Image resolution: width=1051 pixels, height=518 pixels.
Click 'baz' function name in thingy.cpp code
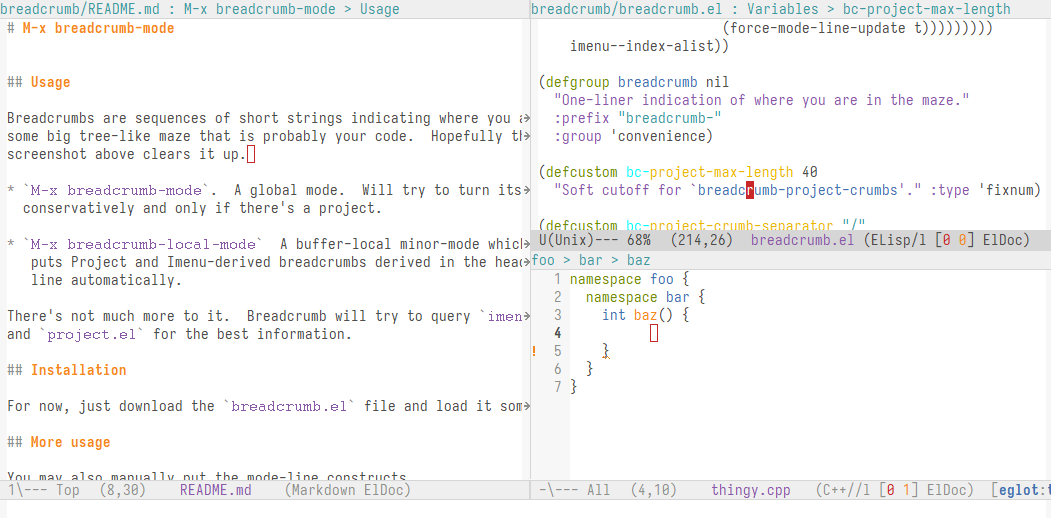coord(646,315)
